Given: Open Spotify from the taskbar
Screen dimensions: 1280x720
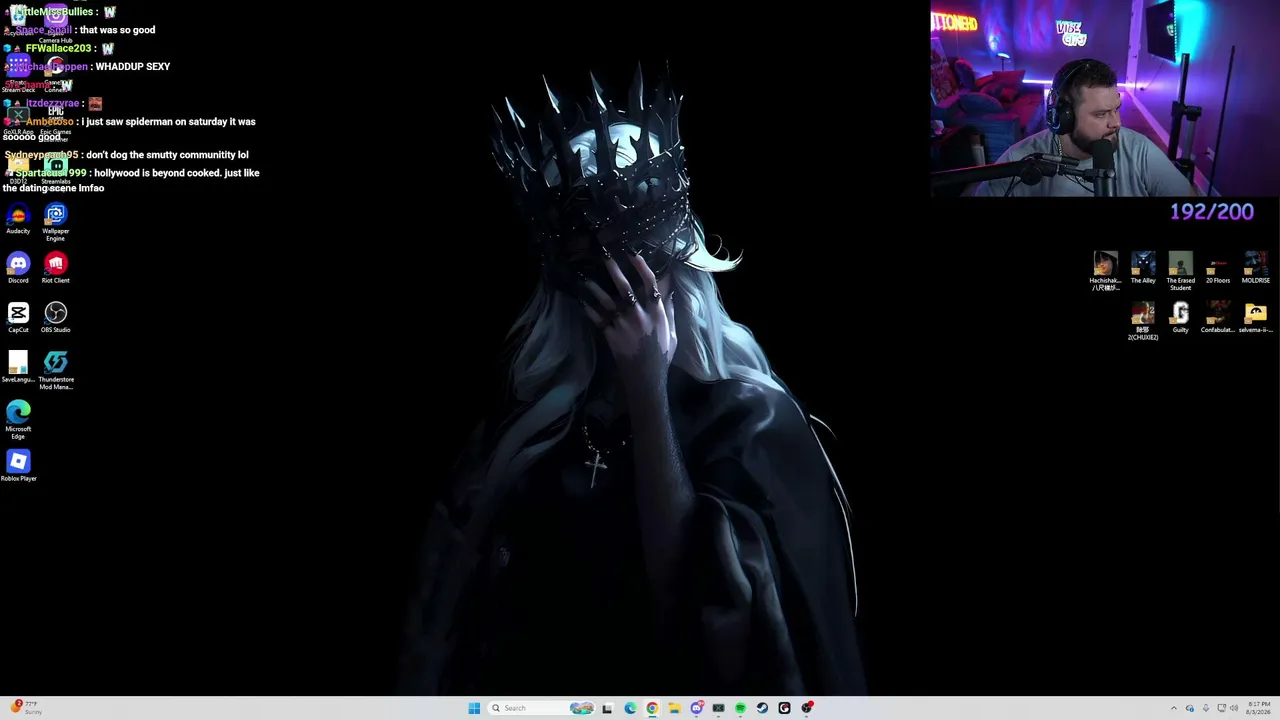Looking at the screenshot, I should pyautogui.click(x=740, y=708).
